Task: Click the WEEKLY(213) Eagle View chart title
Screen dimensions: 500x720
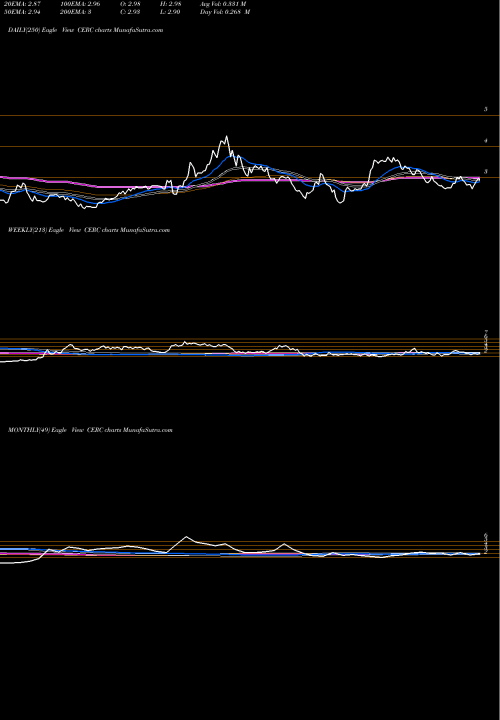Action: tap(89, 230)
